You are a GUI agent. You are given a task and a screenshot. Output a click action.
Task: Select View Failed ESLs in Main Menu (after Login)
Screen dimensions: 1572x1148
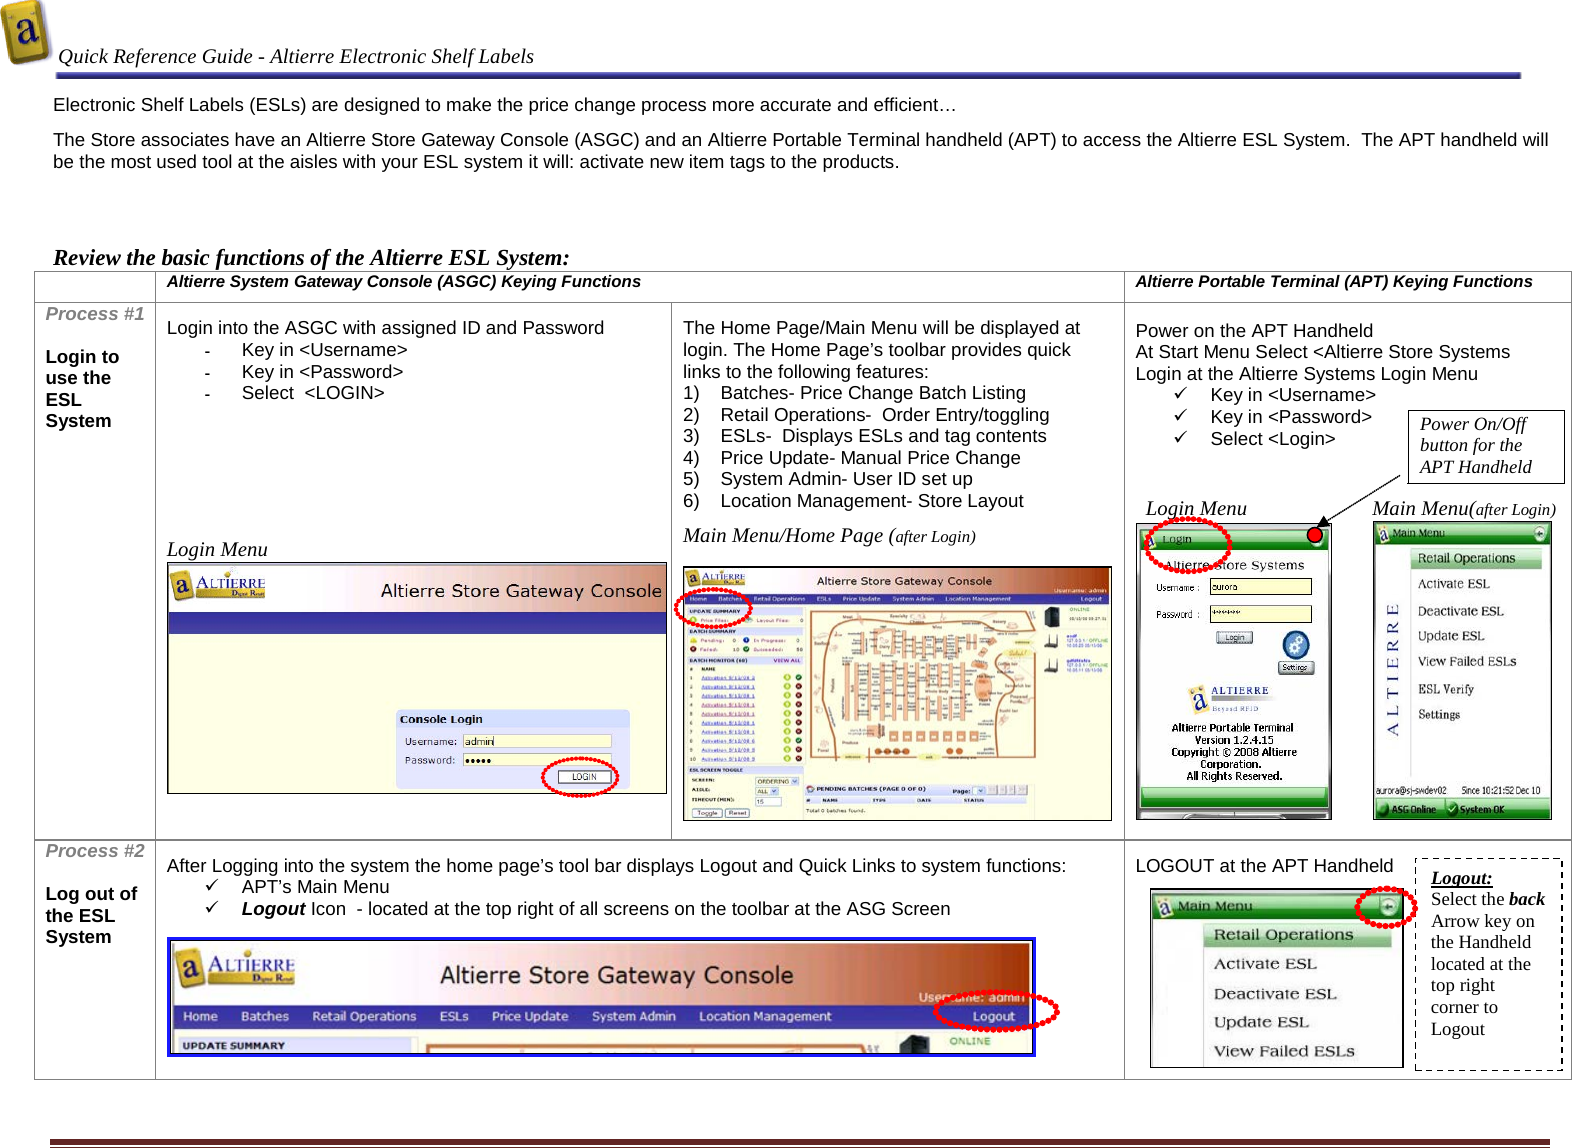pyautogui.click(x=1467, y=661)
